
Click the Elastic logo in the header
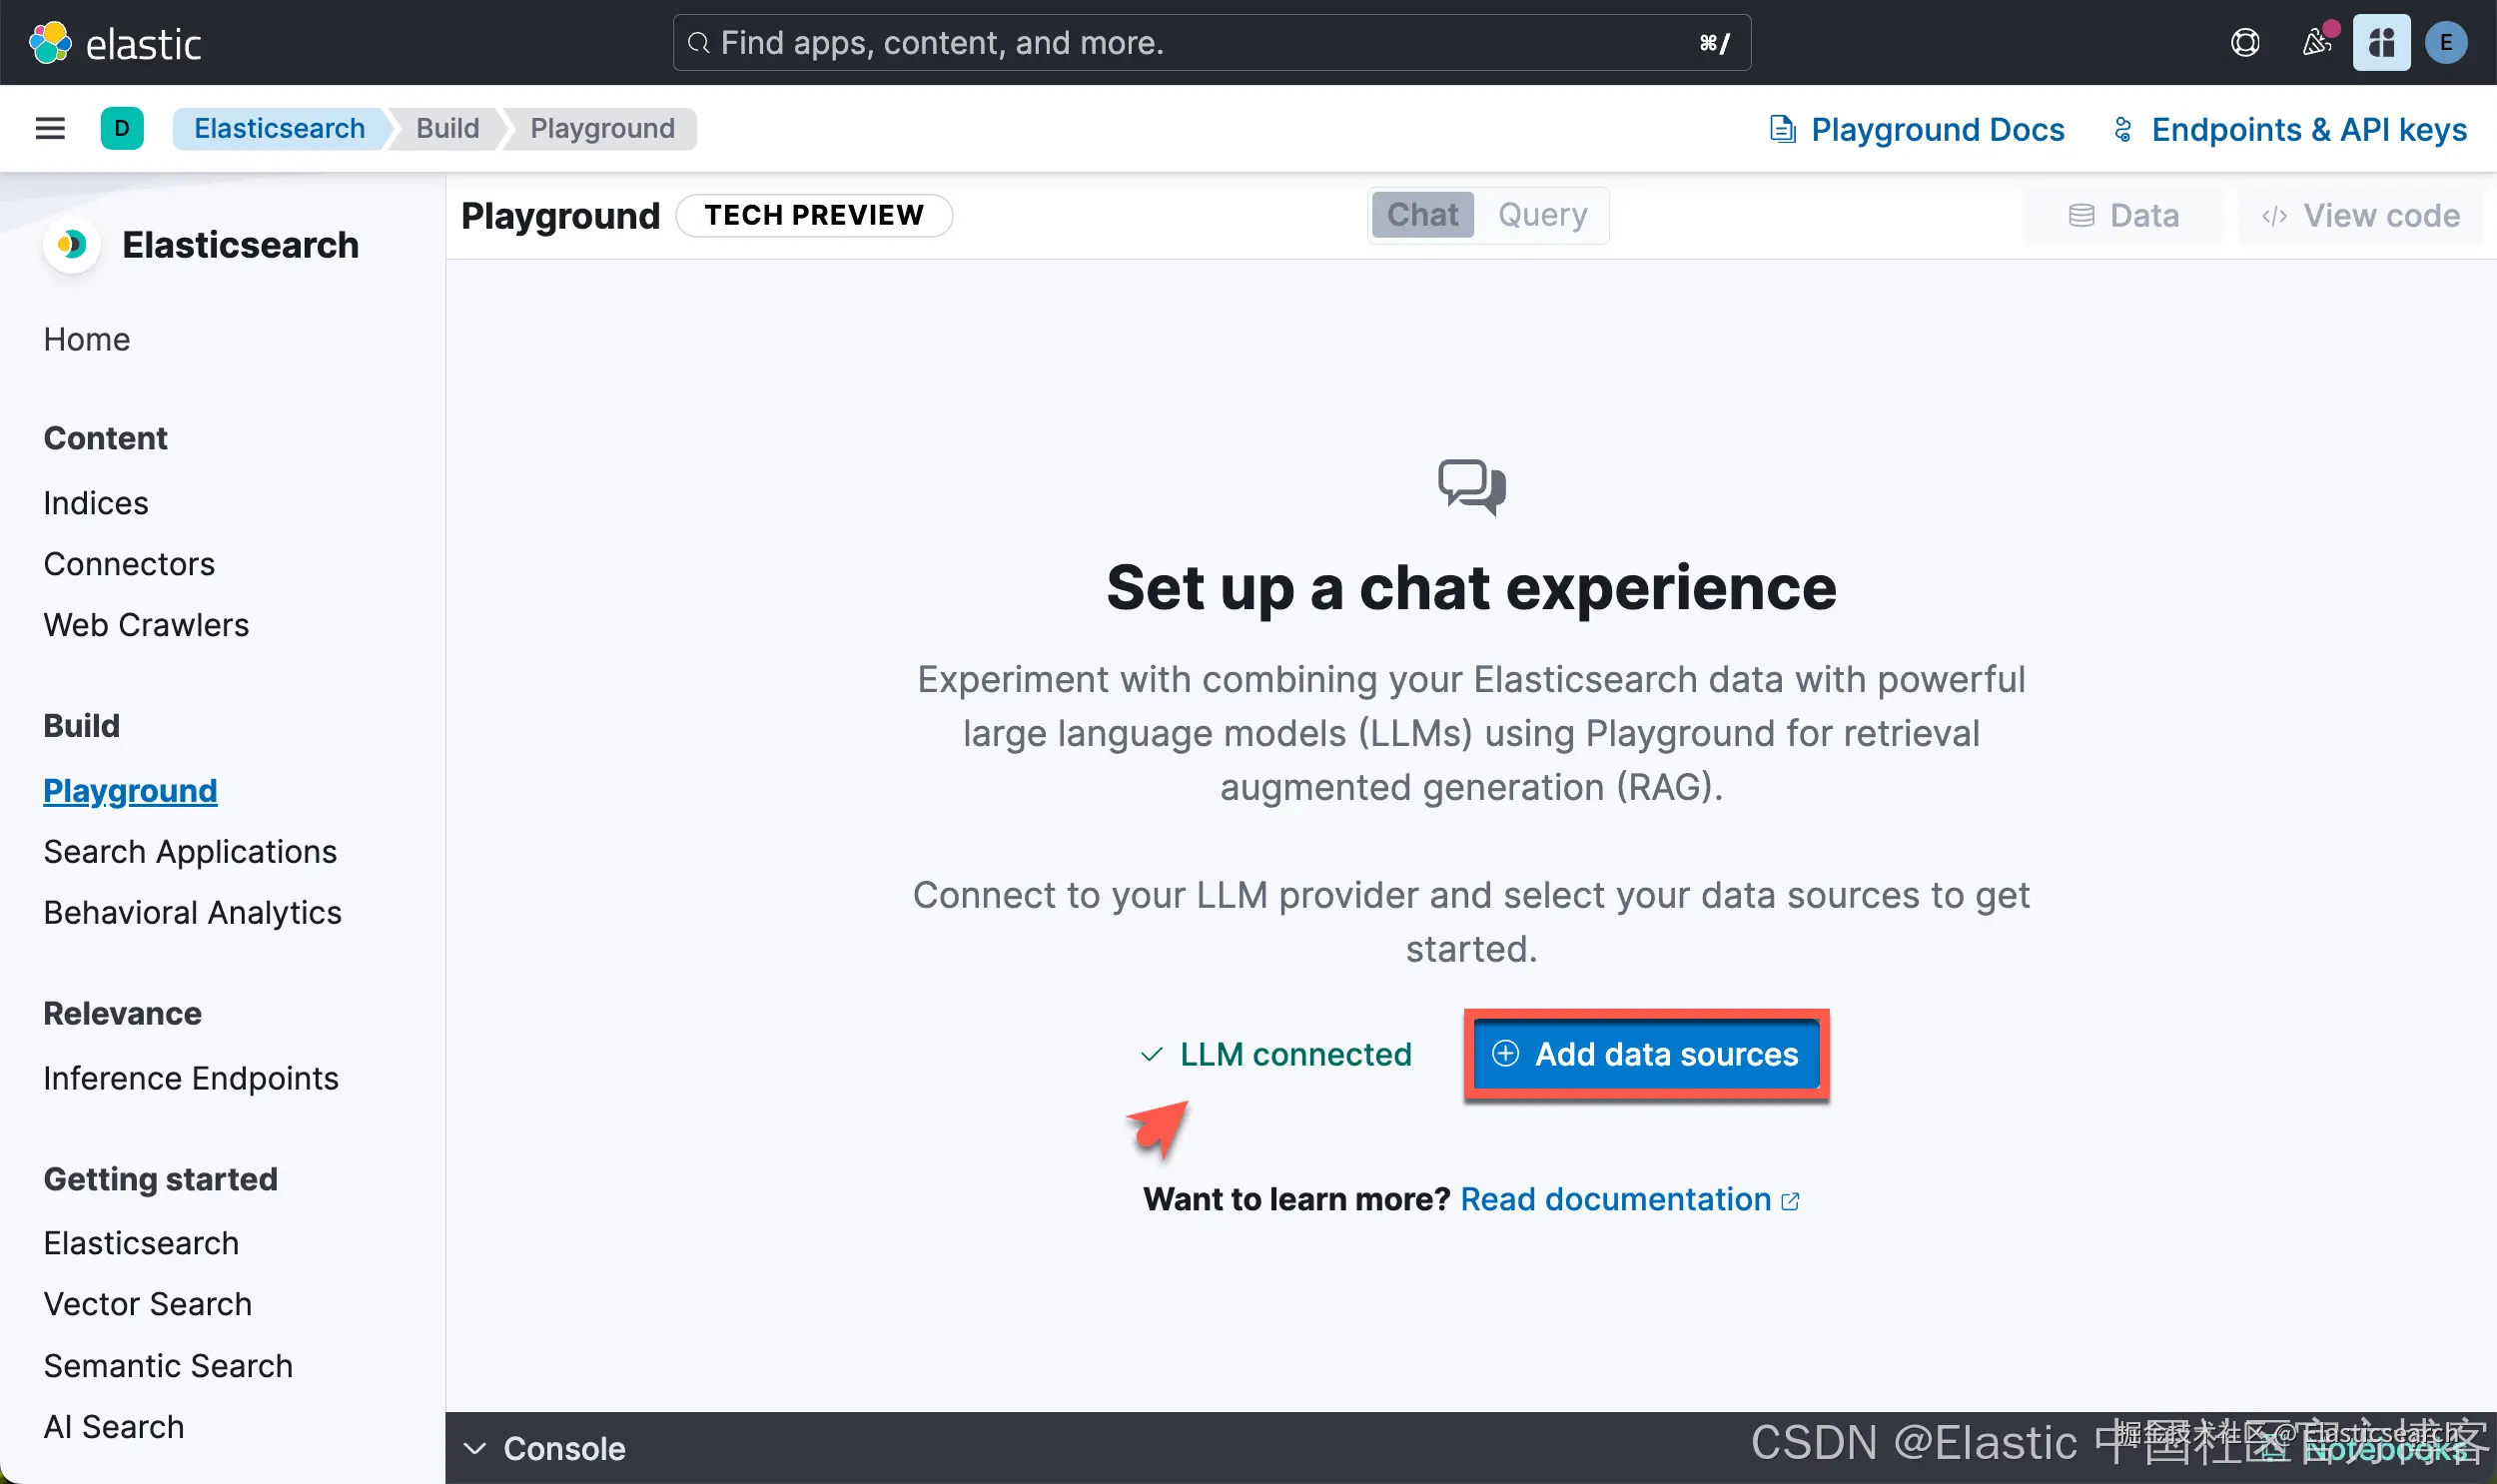114,43
